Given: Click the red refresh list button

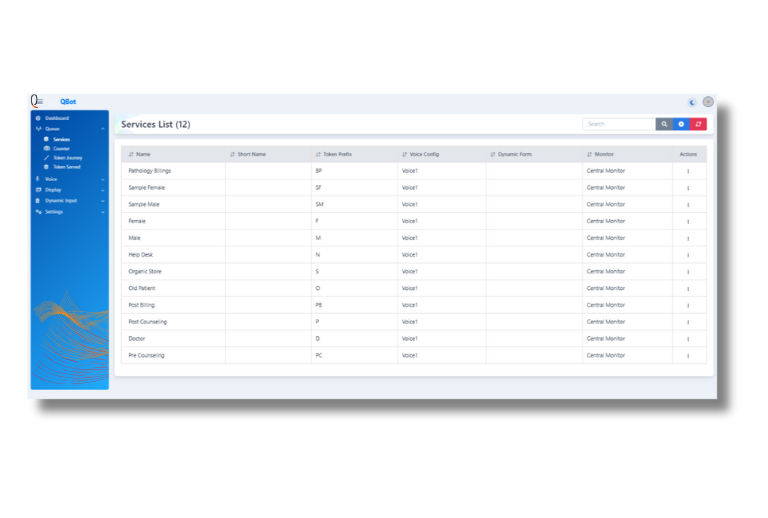Looking at the screenshot, I should pyautogui.click(x=698, y=124).
